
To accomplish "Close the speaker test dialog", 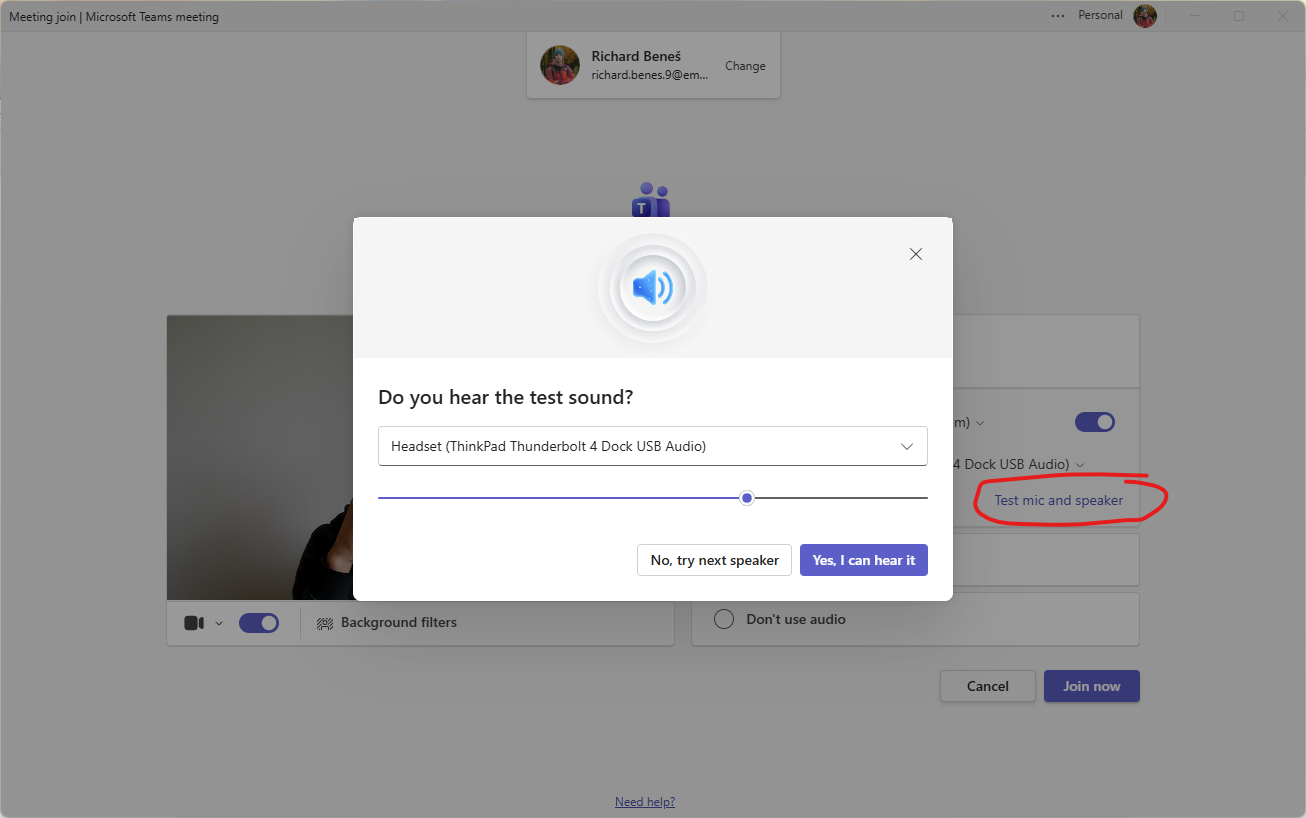I will tap(915, 254).
